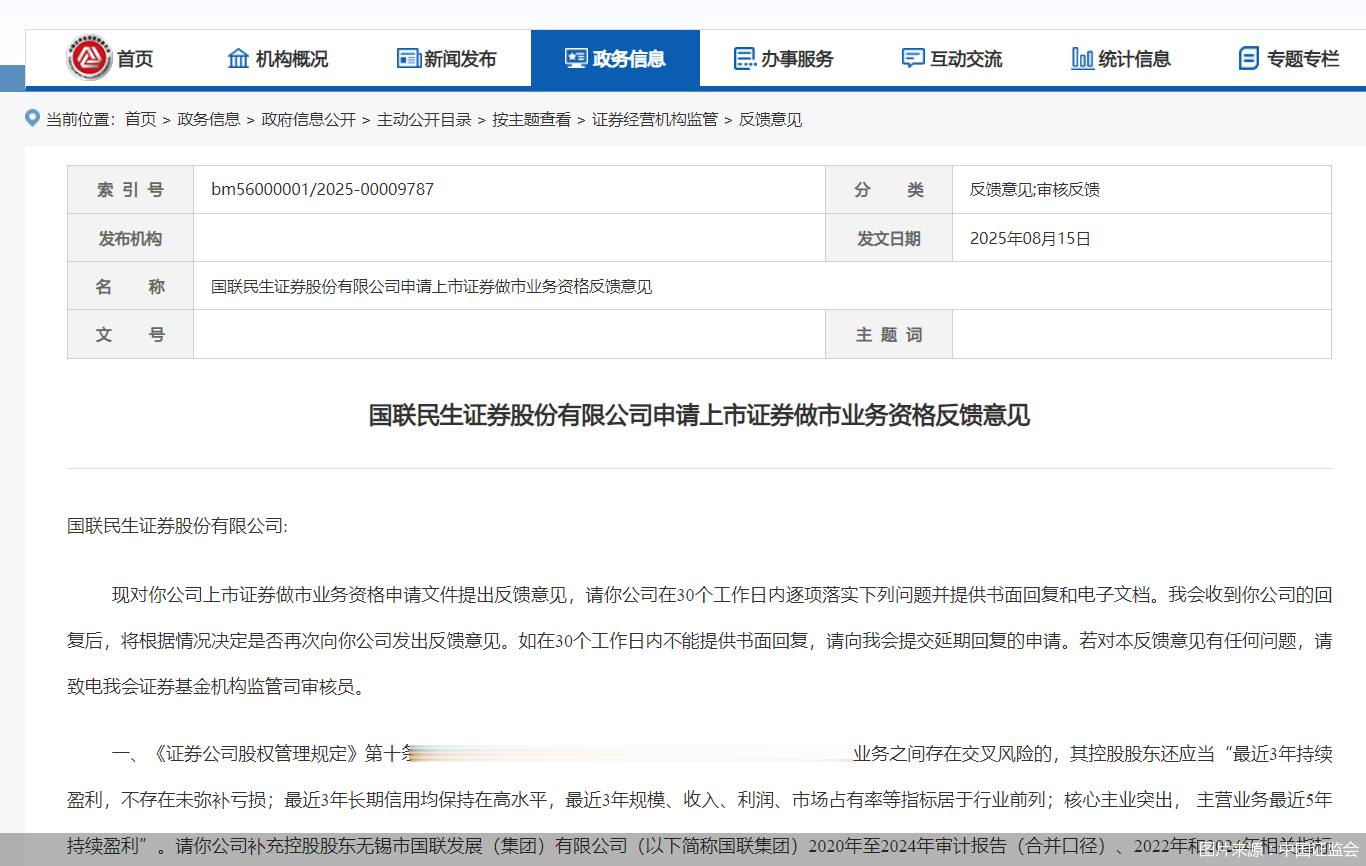1366x866 pixels.
Task: Click the 主 题 词 table label
Action: pyautogui.click(x=889, y=334)
